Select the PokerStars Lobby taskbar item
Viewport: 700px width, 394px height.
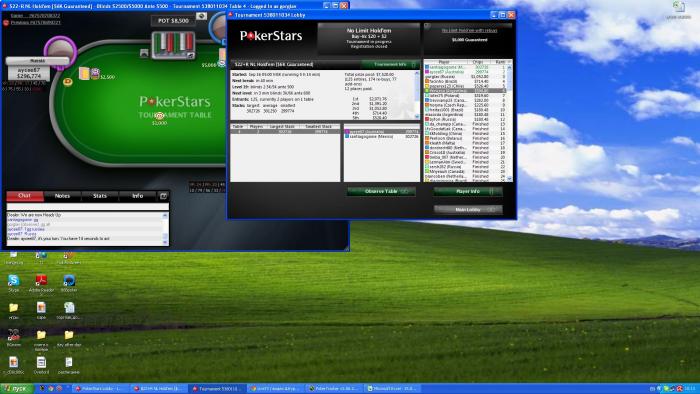click(x=99, y=389)
